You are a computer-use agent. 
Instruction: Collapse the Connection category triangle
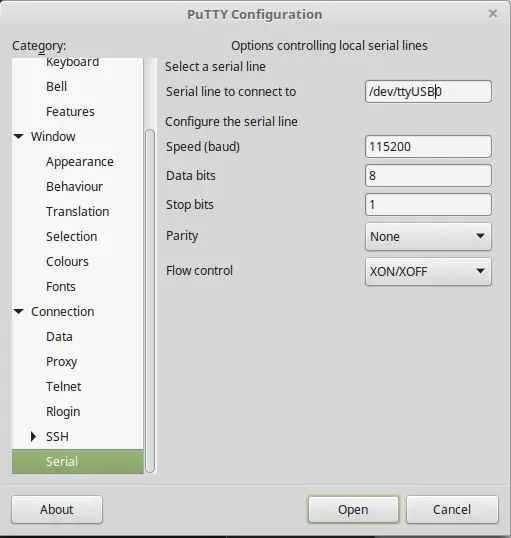coord(19,312)
